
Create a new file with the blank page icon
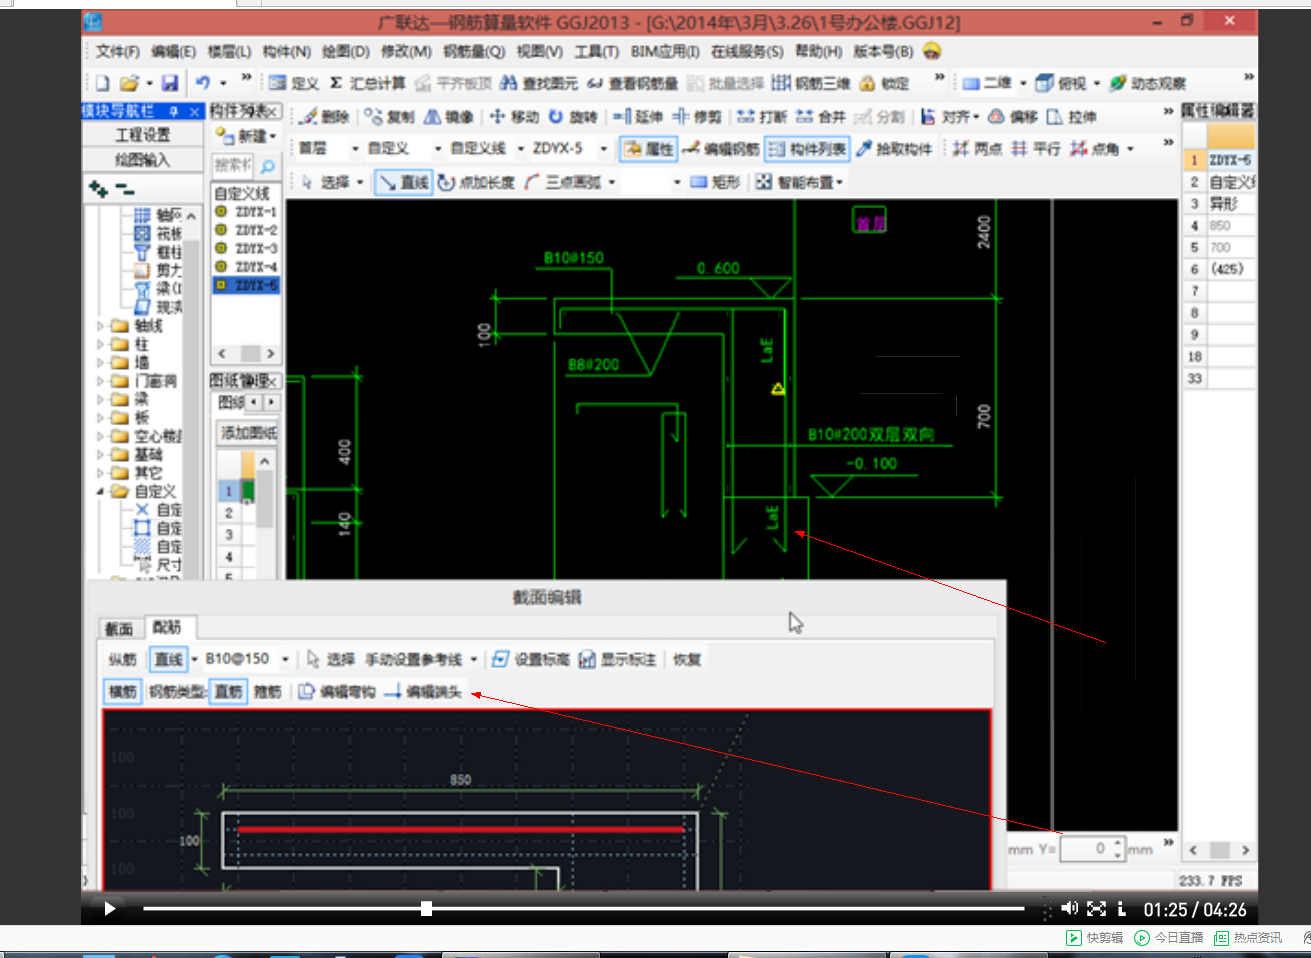pyautogui.click(x=102, y=83)
